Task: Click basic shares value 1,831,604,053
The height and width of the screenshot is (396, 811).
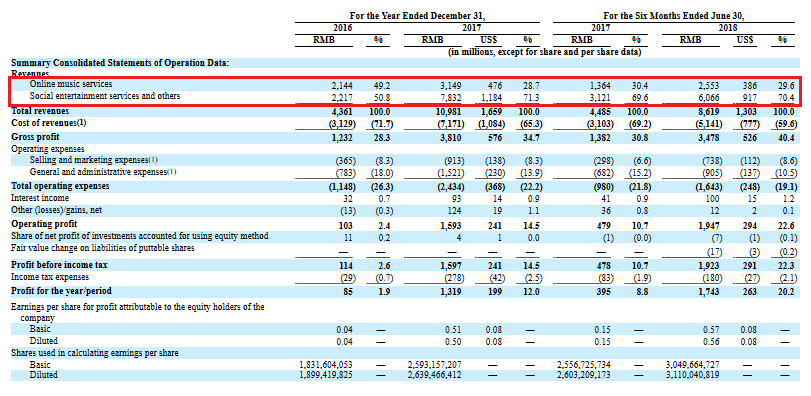Action: point(326,365)
